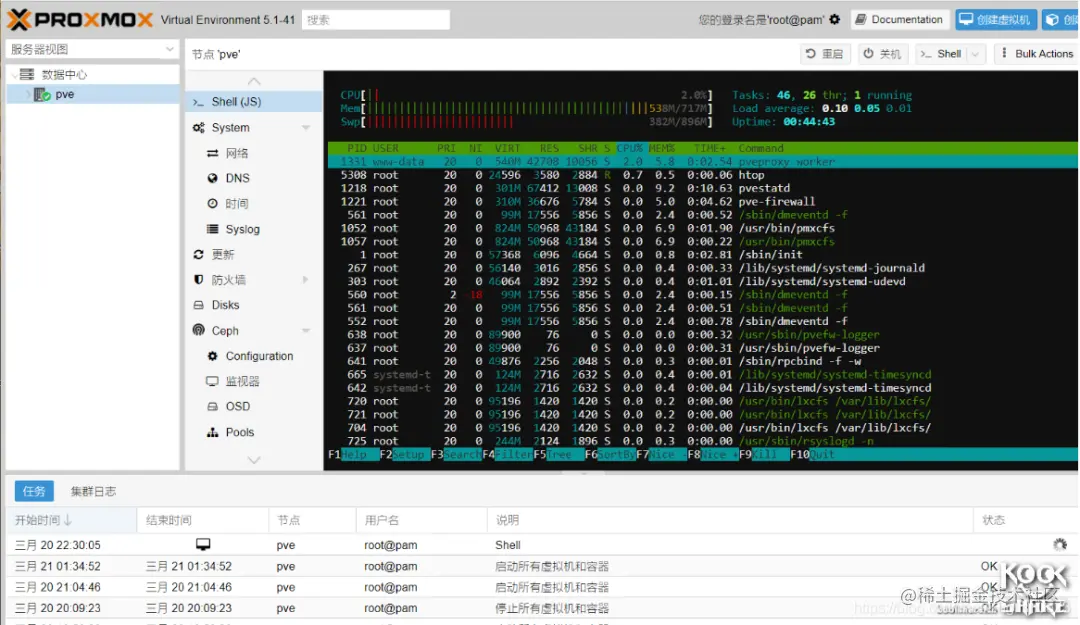
Task: Click the Bulk Actions button
Action: tap(1037, 54)
